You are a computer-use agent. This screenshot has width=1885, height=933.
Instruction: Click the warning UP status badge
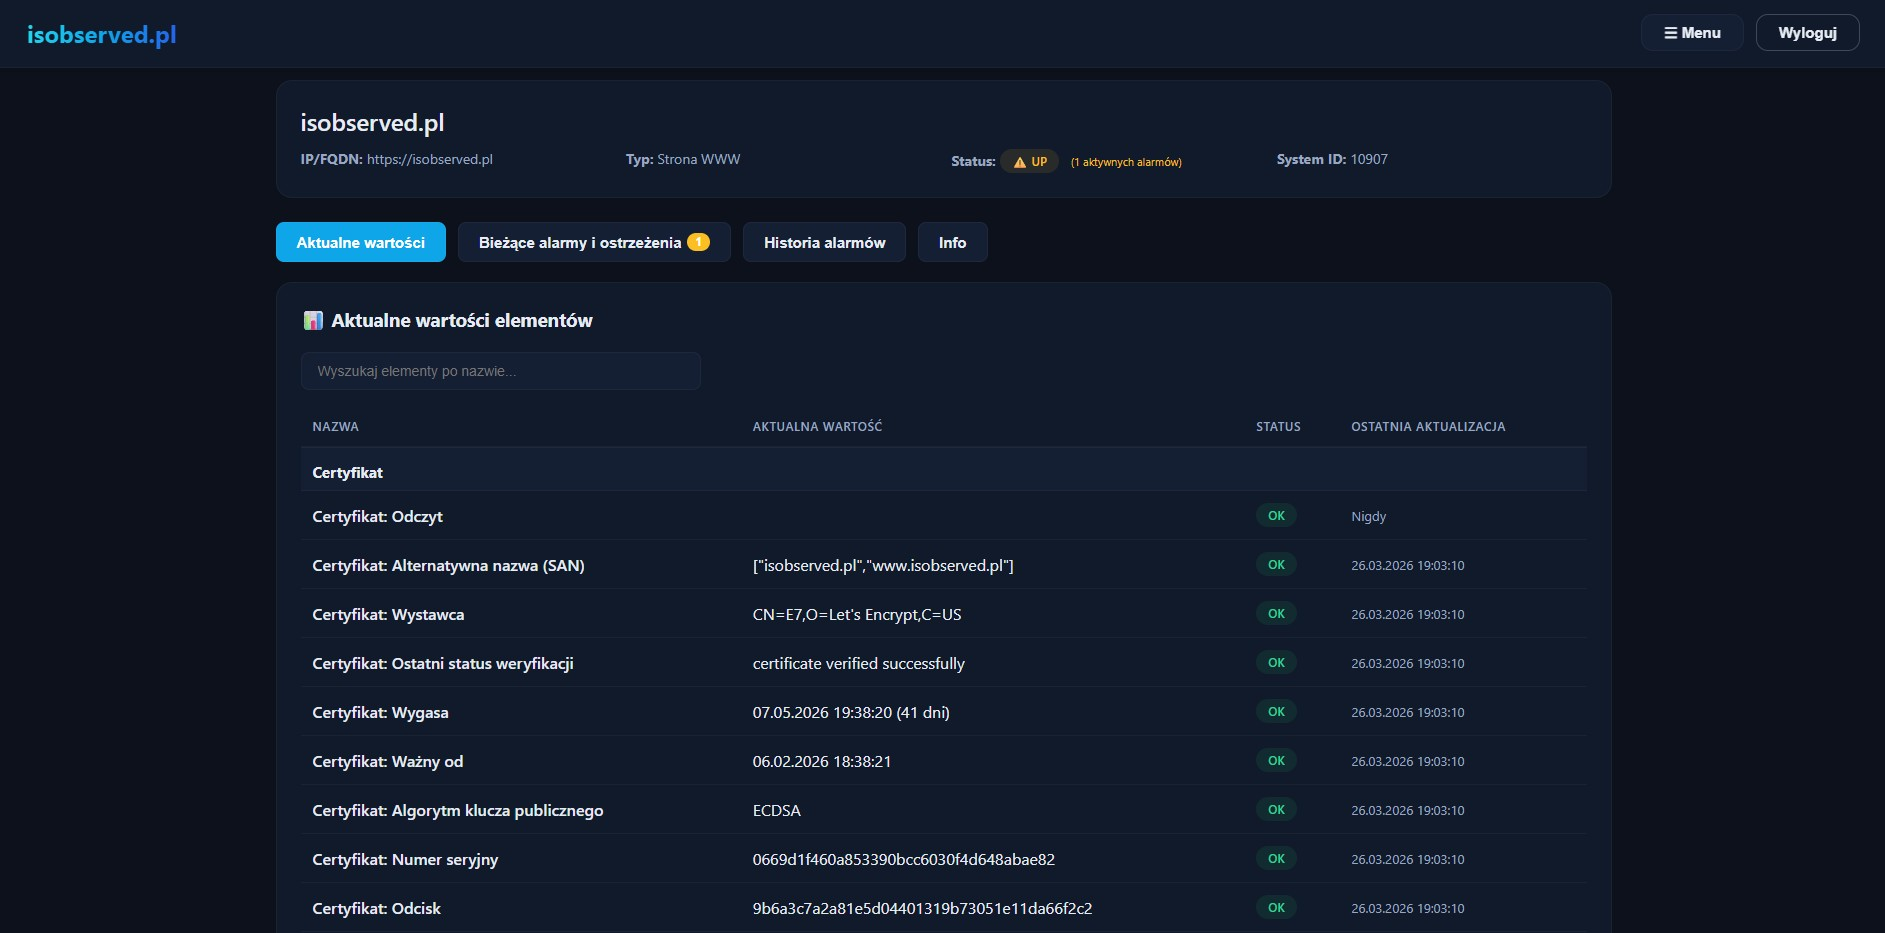1029,162
